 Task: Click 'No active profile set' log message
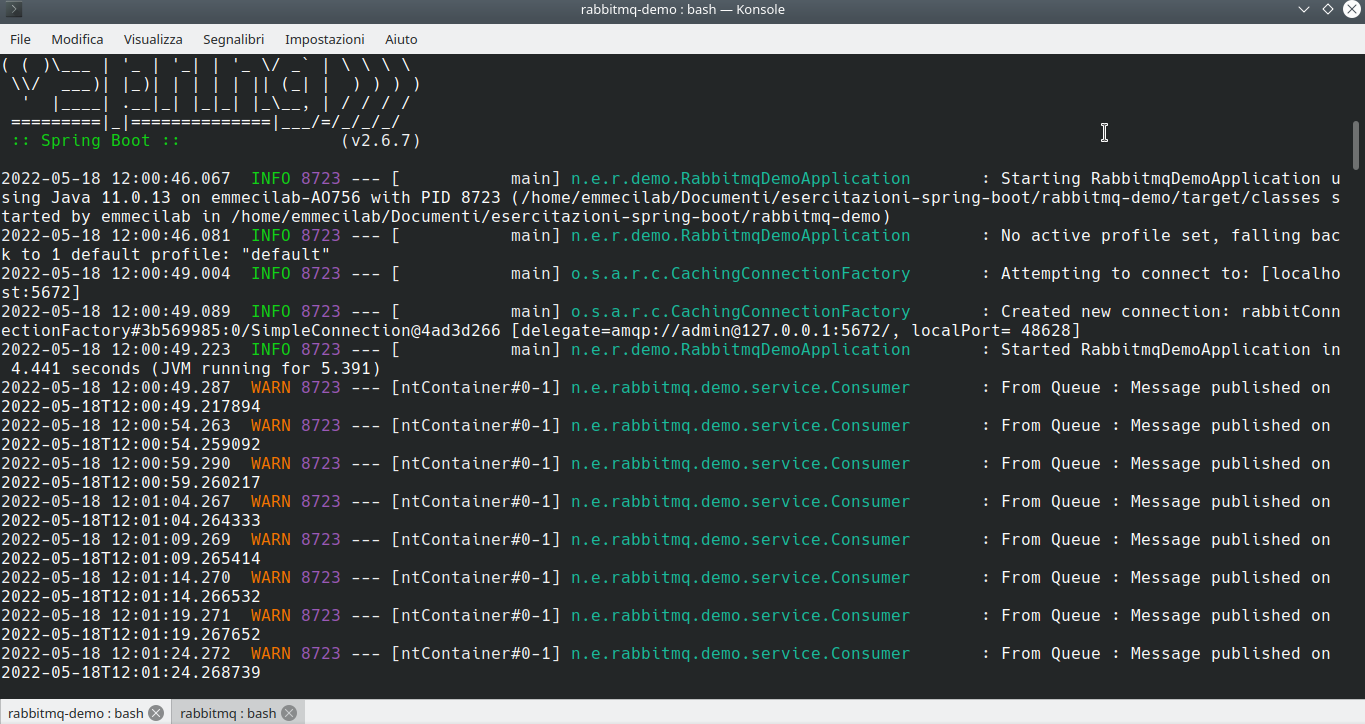click(1105, 236)
